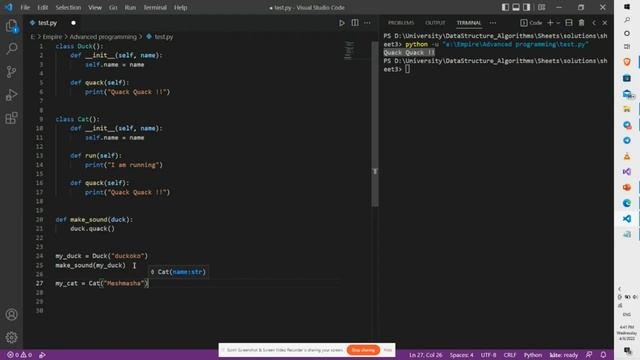Image resolution: width=640 pixels, height=360 pixels.
Task: Click the editor vertical scrollbar
Action: [x=375, y=124]
